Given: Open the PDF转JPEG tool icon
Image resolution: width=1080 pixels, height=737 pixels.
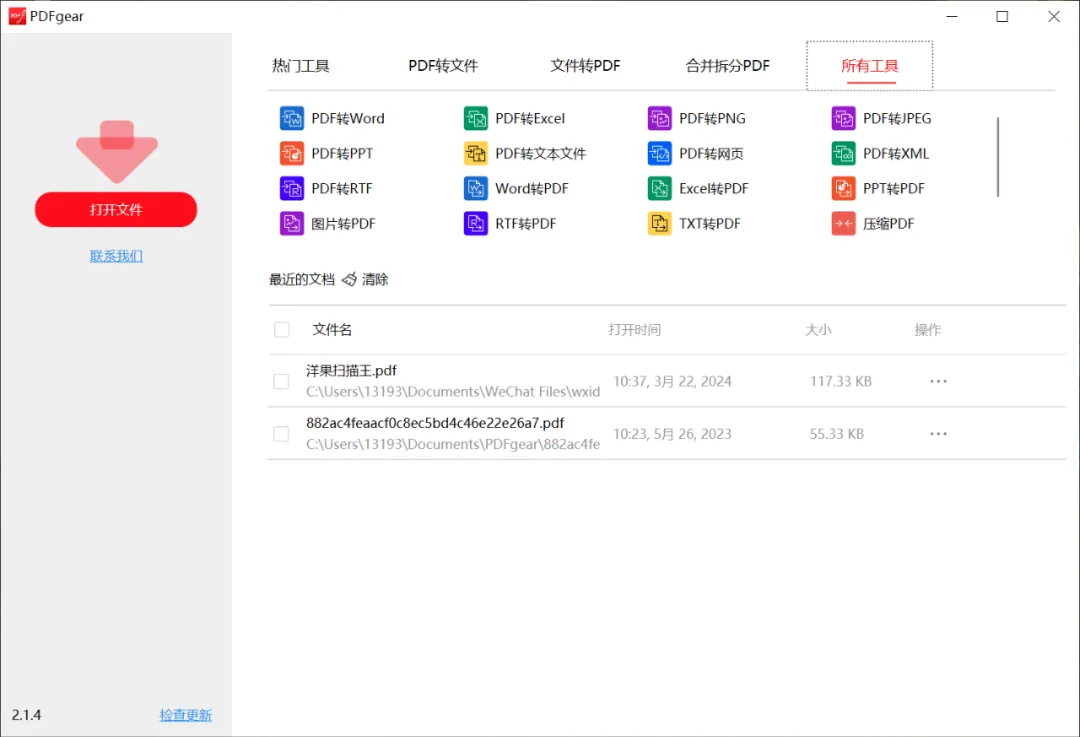Looking at the screenshot, I should pyautogui.click(x=843, y=118).
